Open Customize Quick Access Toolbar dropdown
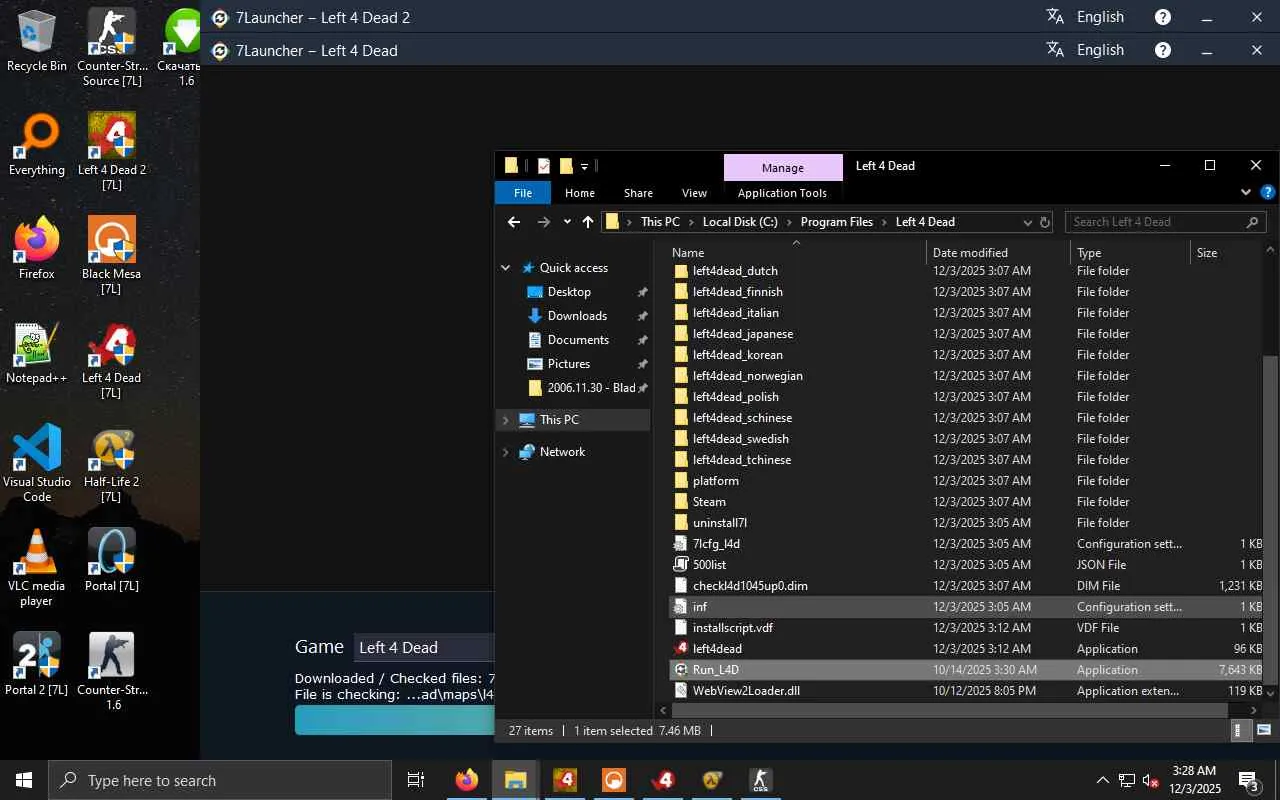Viewport: 1280px width, 800px height. [x=585, y=166]
